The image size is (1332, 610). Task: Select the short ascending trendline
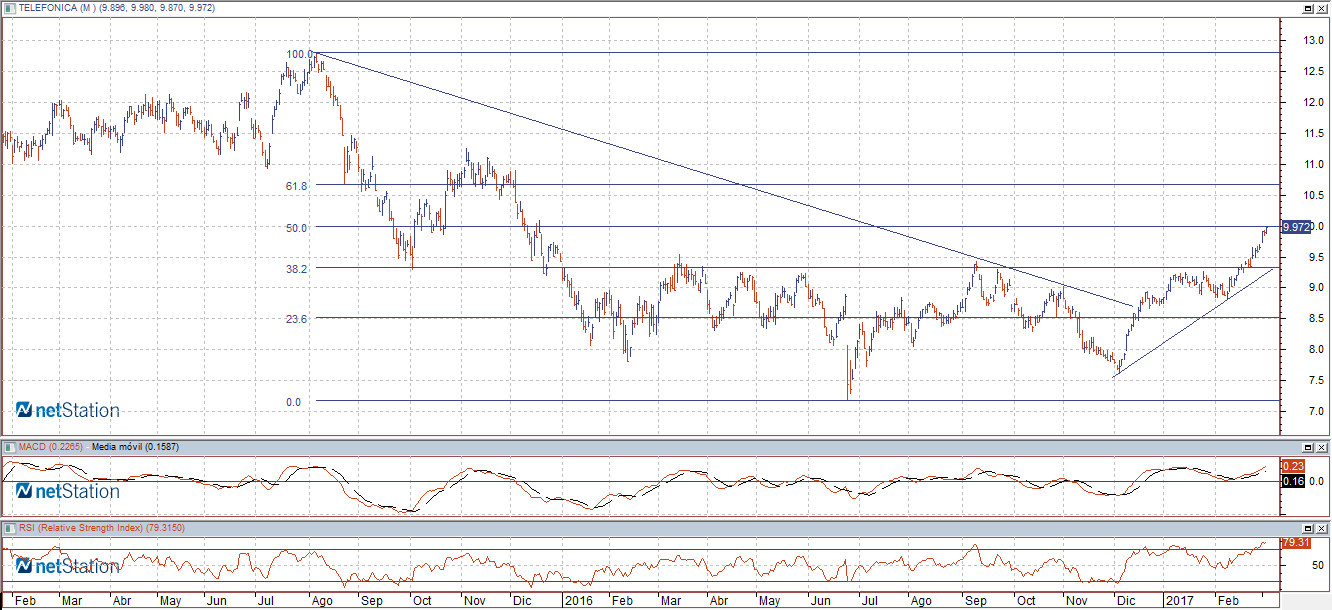1195,321
